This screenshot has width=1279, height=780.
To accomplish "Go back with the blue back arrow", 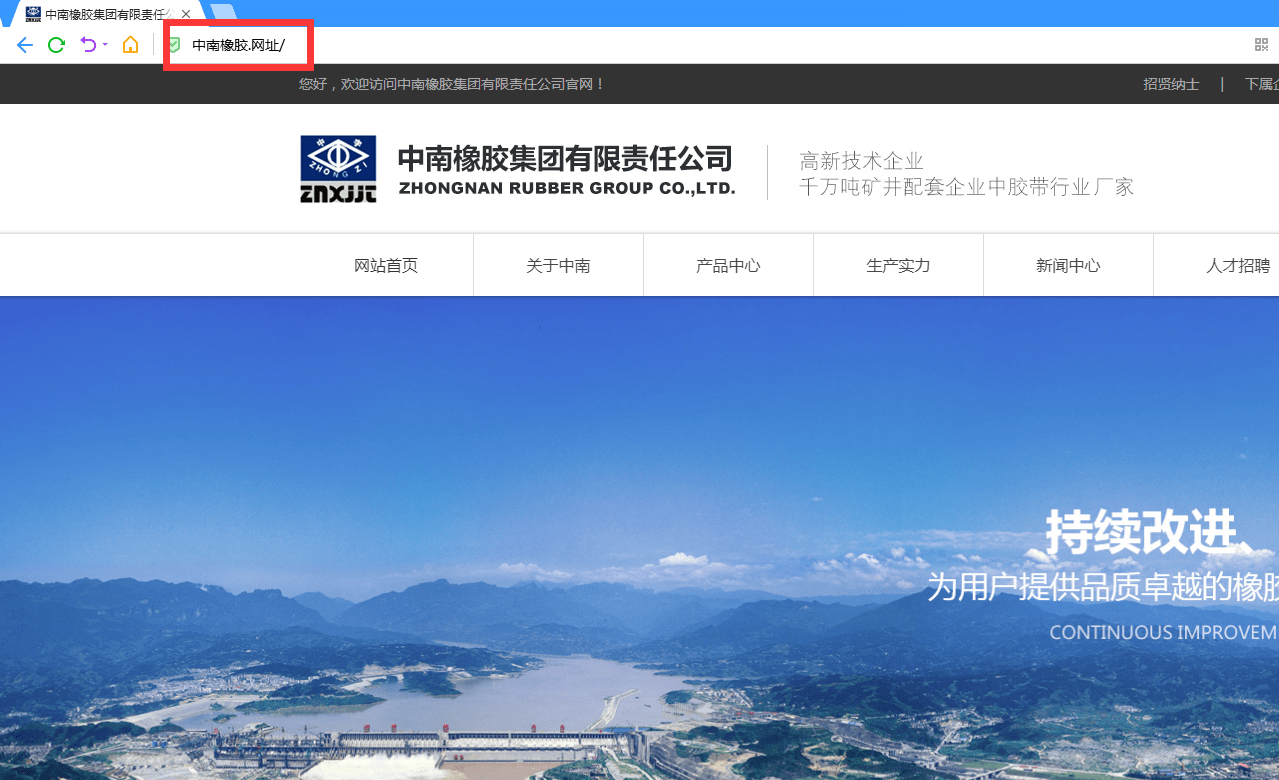I will 25,45.
